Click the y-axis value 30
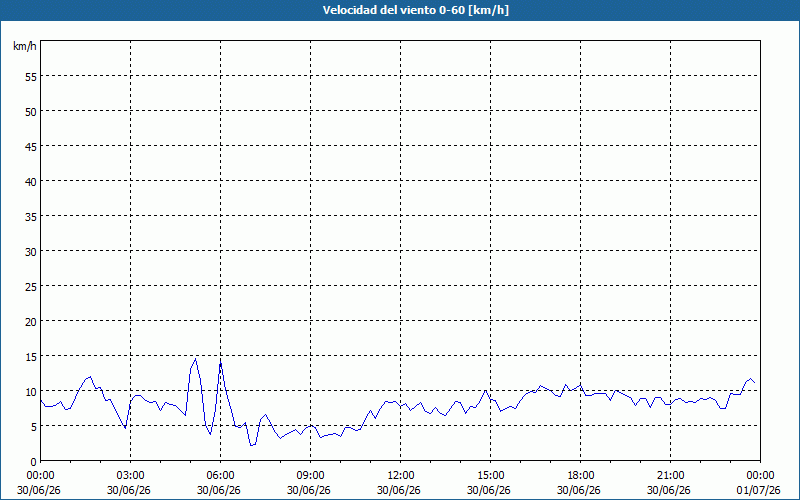Viewport: 800px width, 500px height. [x=31, y=252]
